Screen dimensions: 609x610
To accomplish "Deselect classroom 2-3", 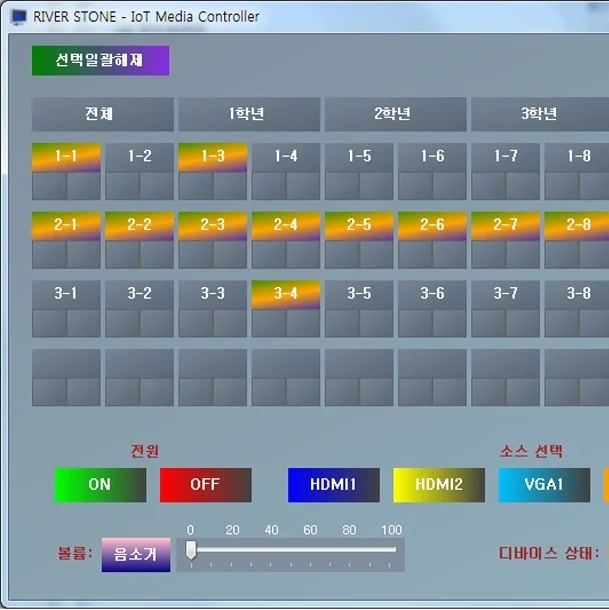I will point(212,226).
